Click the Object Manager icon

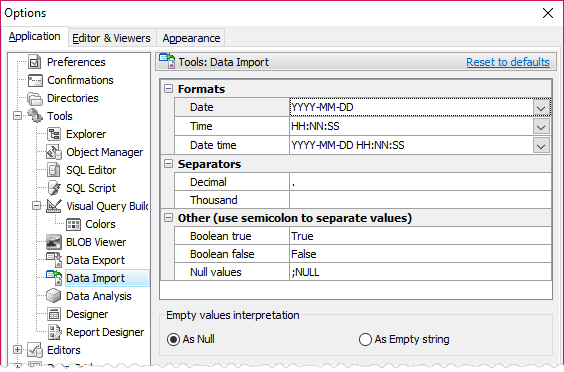click(54, 152)
